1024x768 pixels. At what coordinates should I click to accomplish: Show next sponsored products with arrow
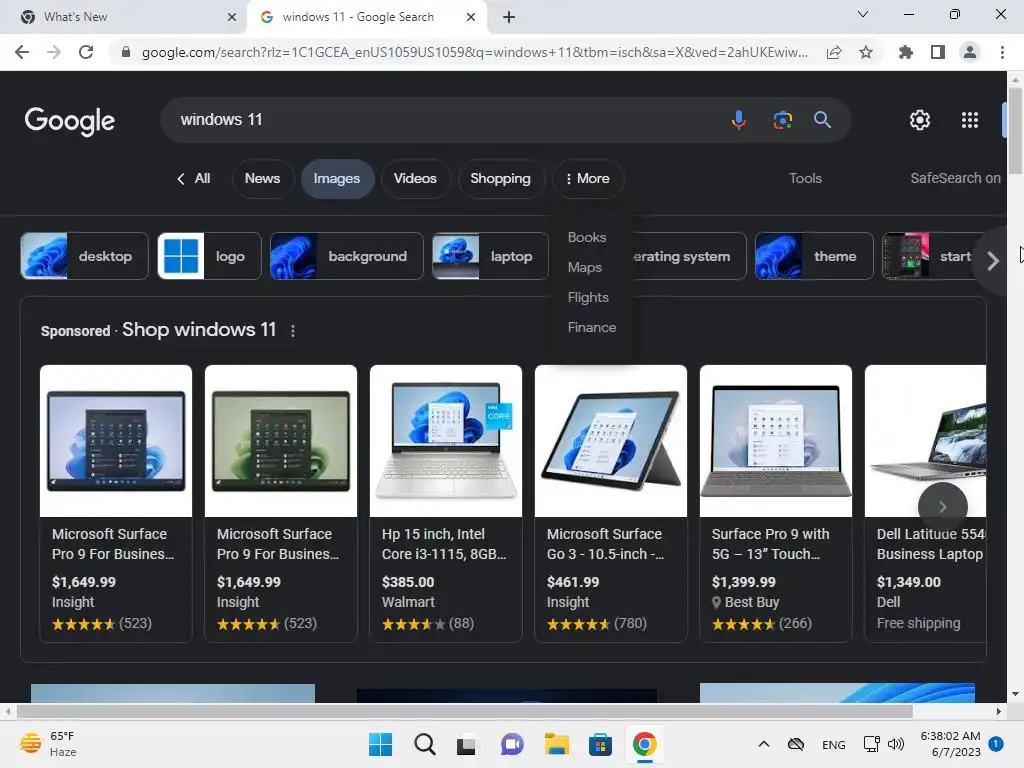pyautogui.click(x=942, y=507)
